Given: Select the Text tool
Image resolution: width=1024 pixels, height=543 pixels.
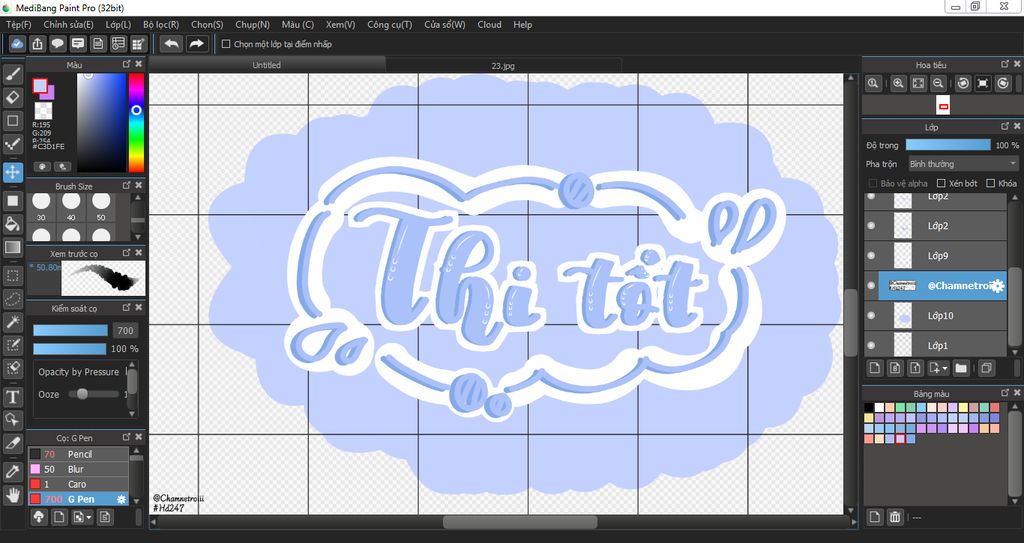Looking at the screenshot, I should 12,397.
